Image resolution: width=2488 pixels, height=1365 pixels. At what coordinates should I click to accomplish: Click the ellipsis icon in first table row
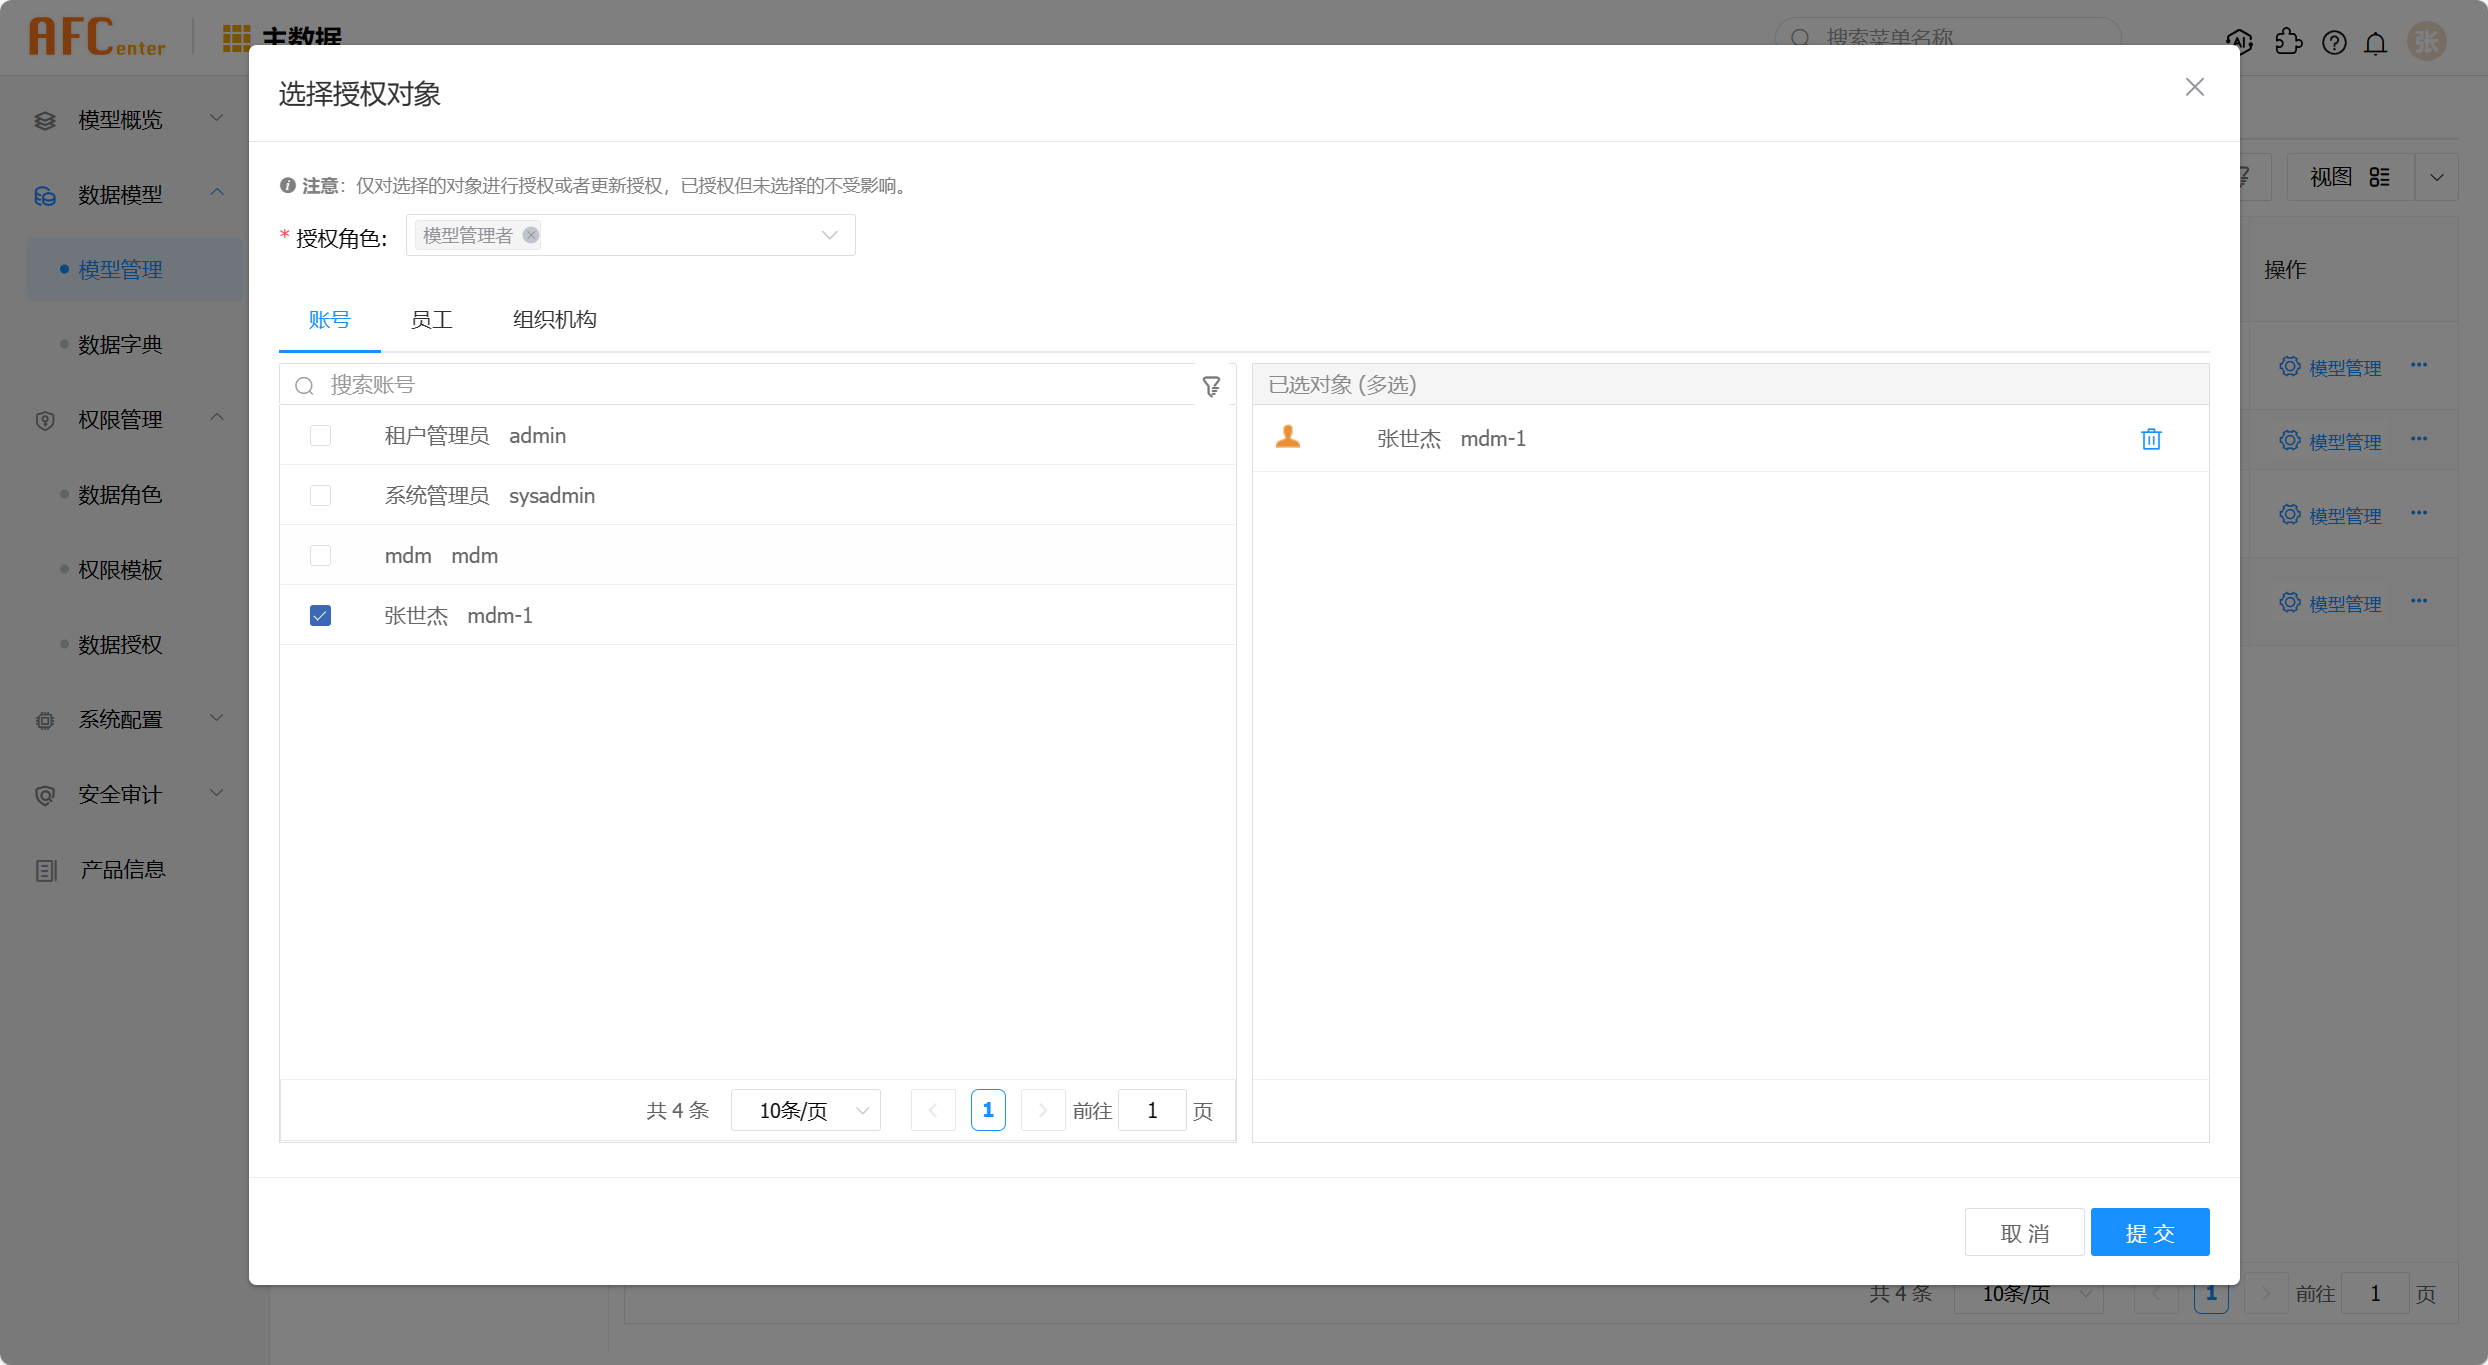[x=2419, y=365]
